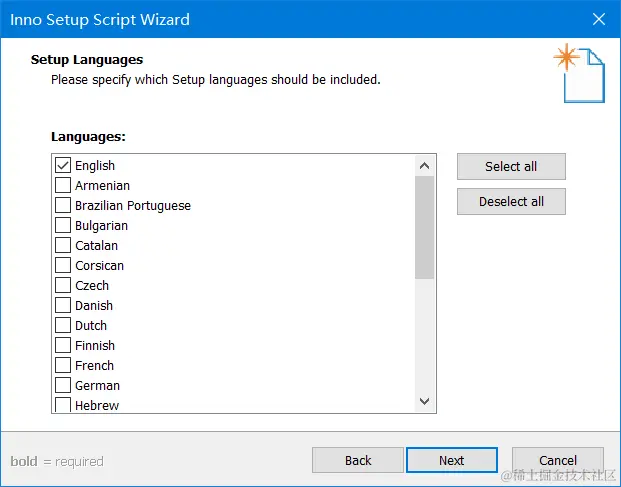Click the Finnish label text
Viewport: 621px width, 487px height.
tap(95, 345)
